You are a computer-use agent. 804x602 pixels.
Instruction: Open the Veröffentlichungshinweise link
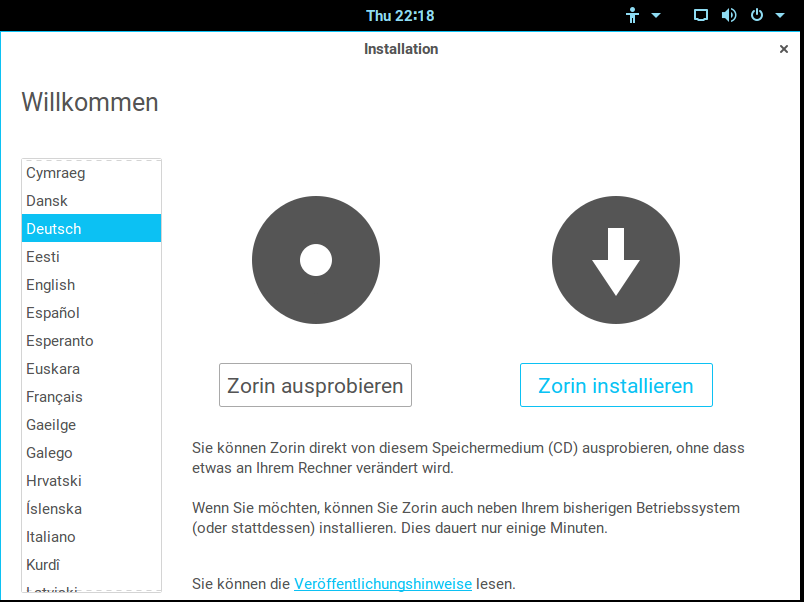tap(384, 583)
